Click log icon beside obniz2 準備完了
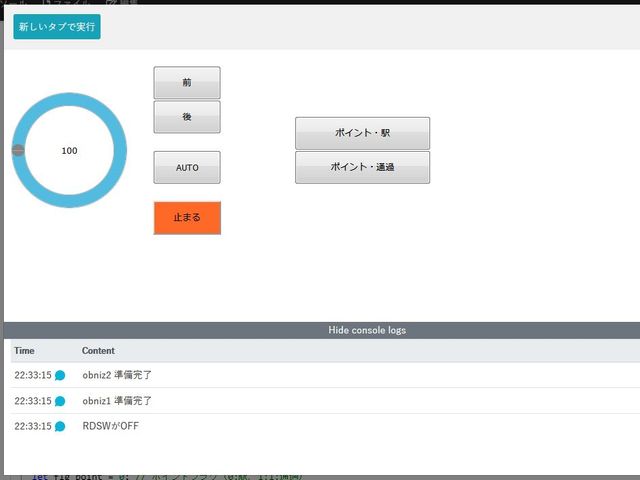Viewport: 640px width, 480px height. tap(60, 375)
